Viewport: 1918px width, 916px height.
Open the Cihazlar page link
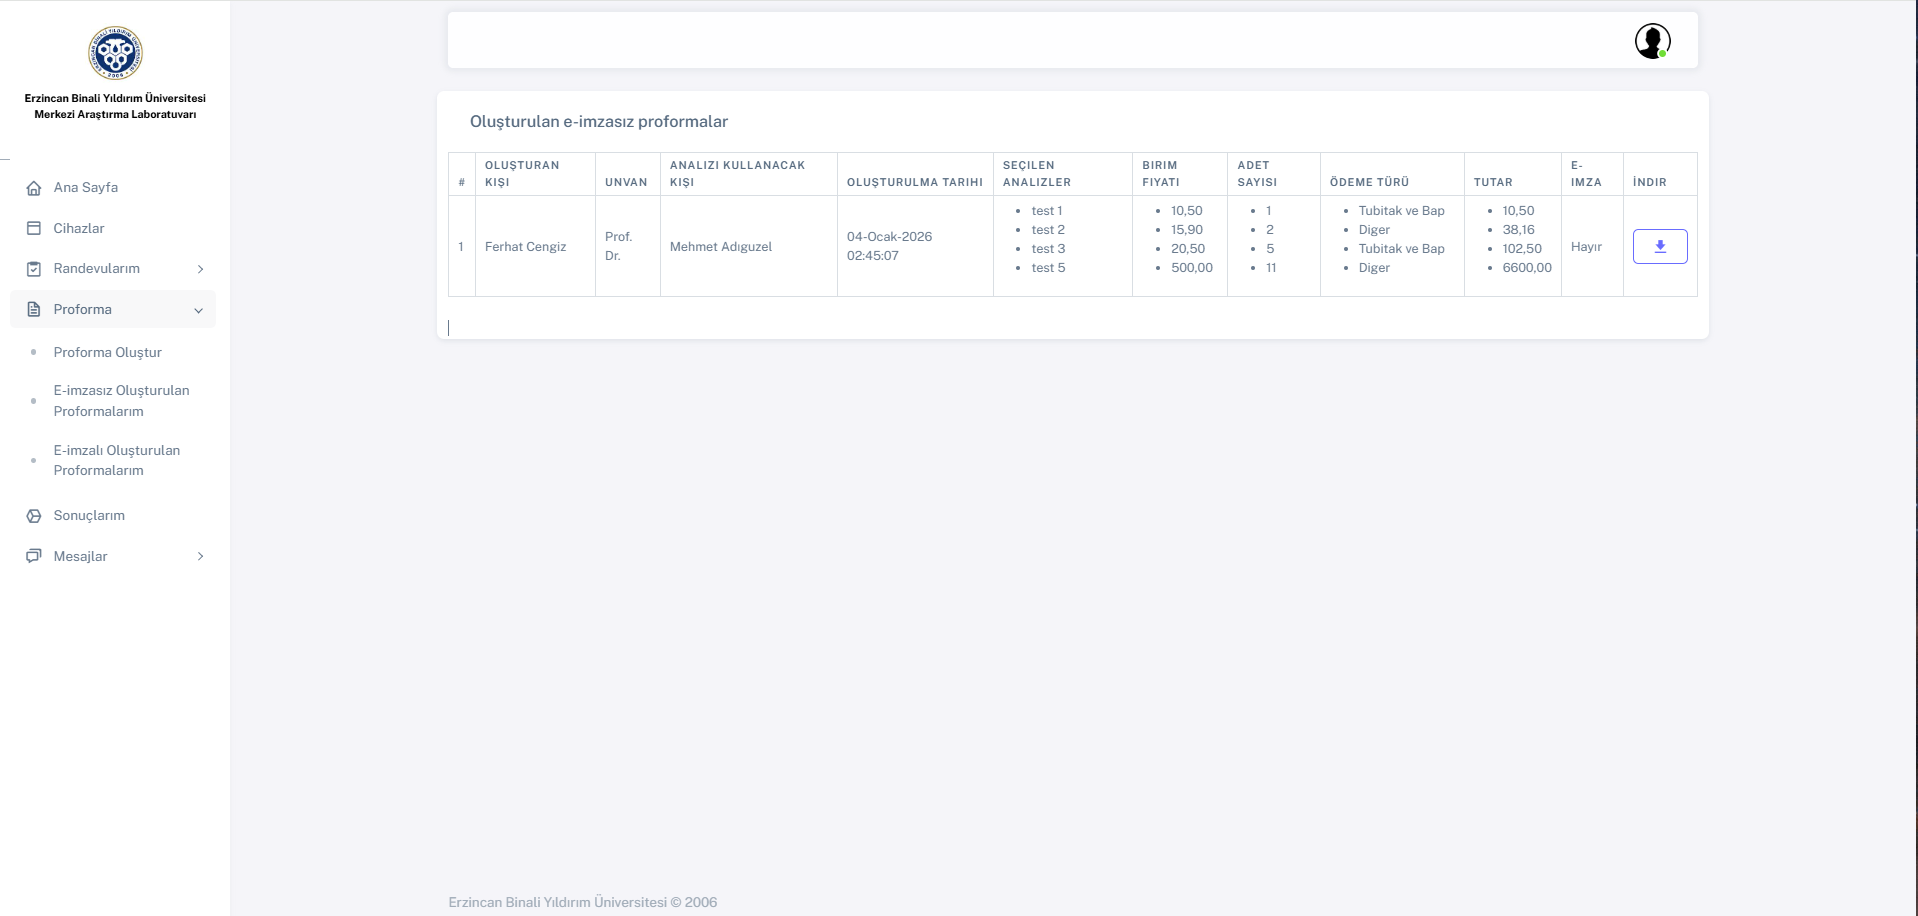point(79,228)
